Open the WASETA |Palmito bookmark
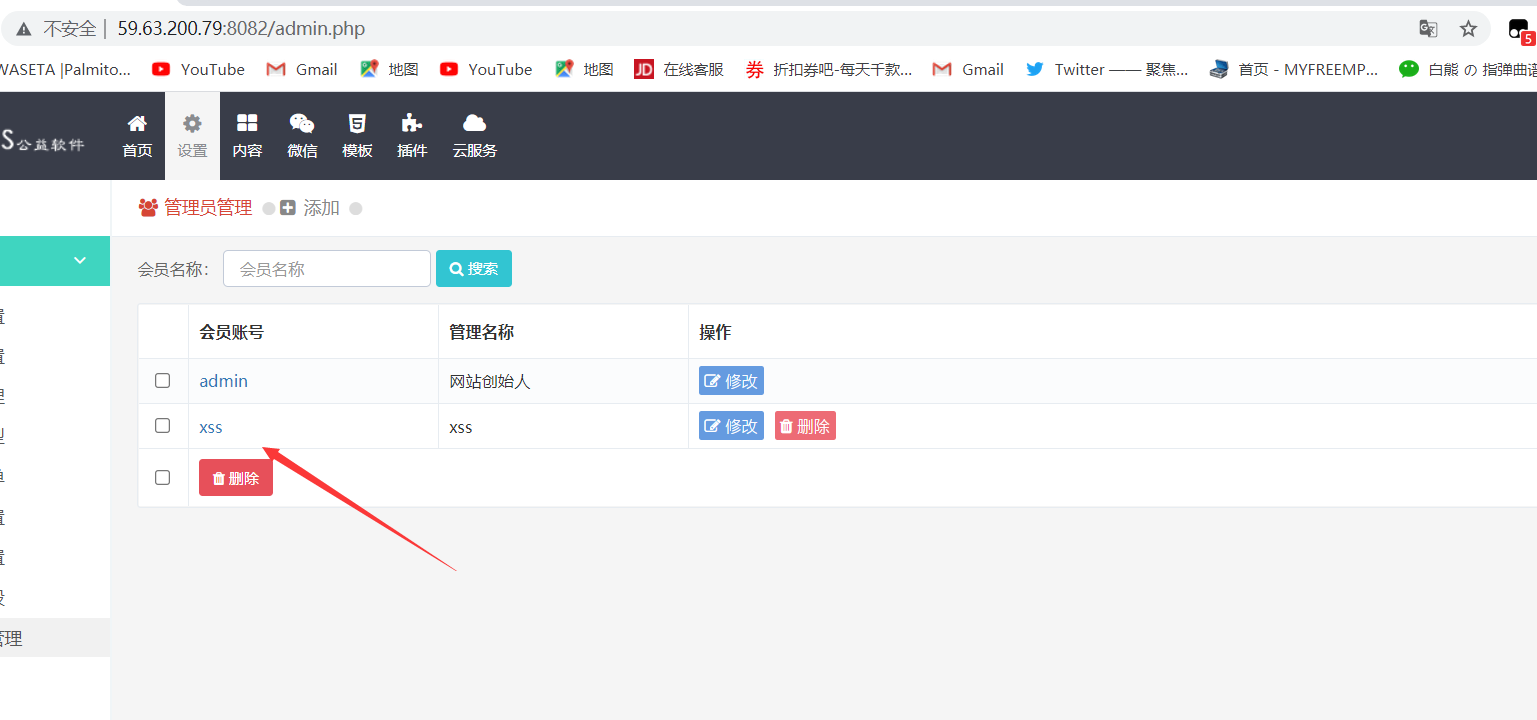Screen dimensions: 1537x720 [x=65, y=69]
